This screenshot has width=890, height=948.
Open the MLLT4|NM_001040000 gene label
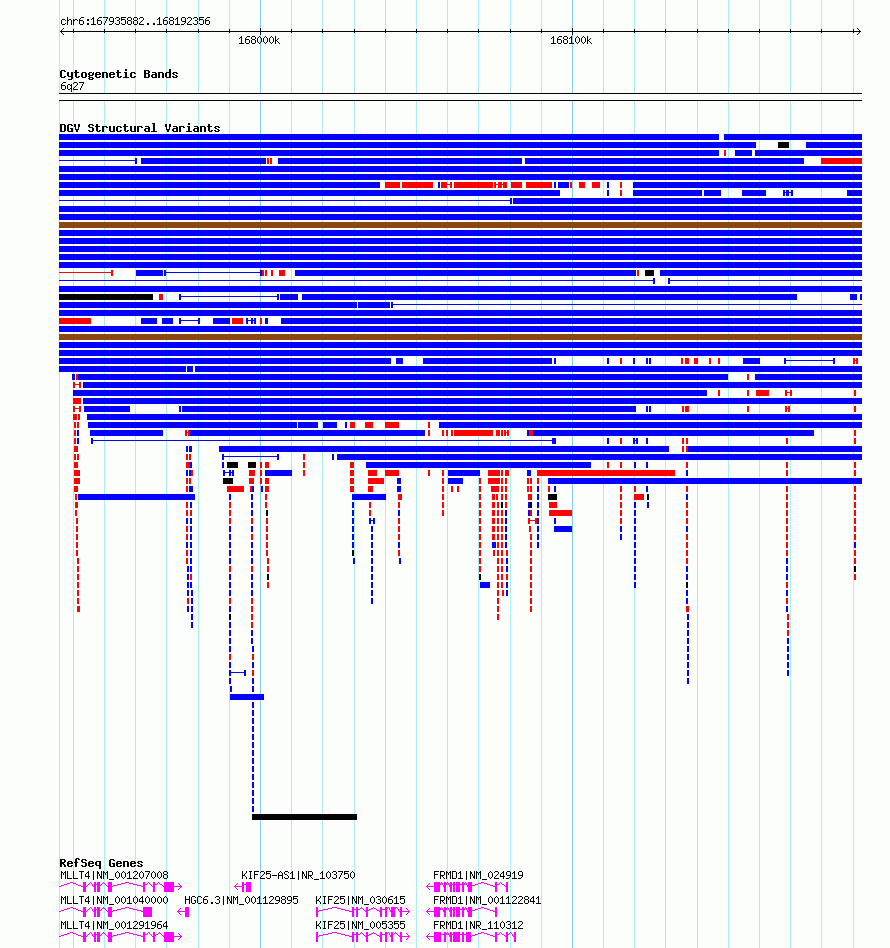[x=114, y=900]
